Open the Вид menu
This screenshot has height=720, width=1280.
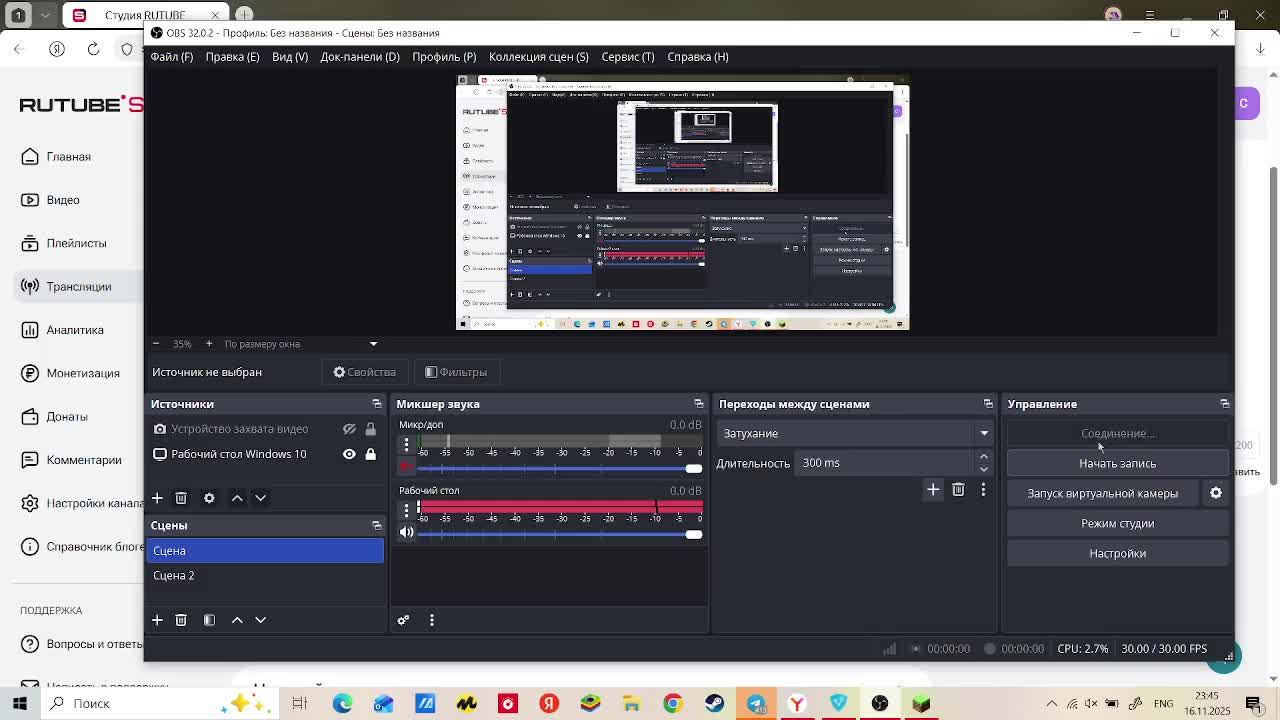(290, 57)
